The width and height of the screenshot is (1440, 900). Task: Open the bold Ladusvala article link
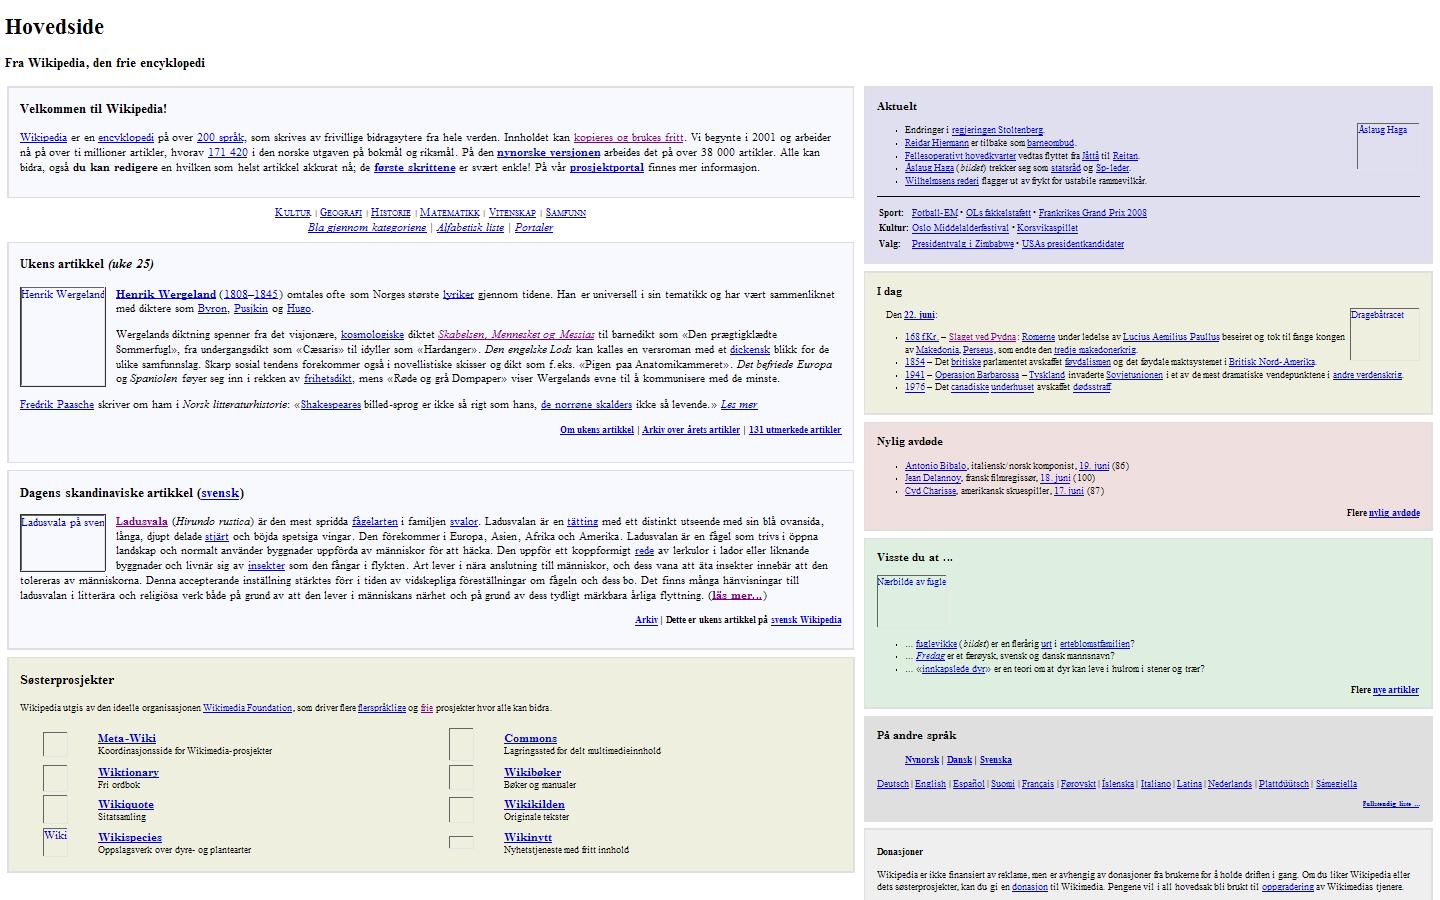[142, 522]
